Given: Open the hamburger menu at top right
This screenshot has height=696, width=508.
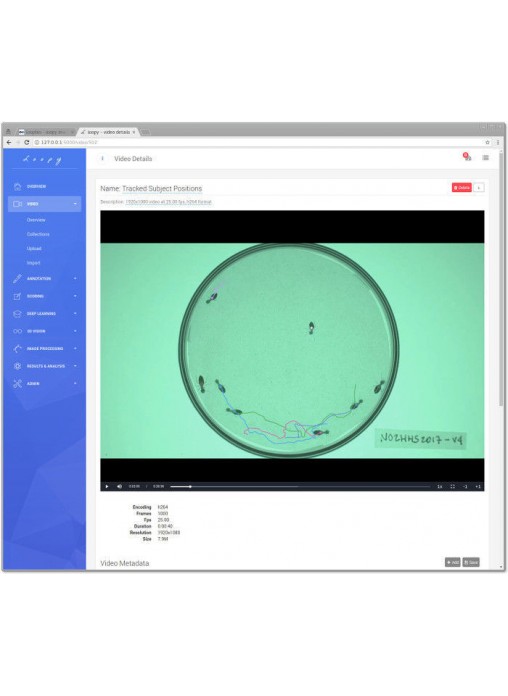Looking at the screenshot, I should coord(486,158).
